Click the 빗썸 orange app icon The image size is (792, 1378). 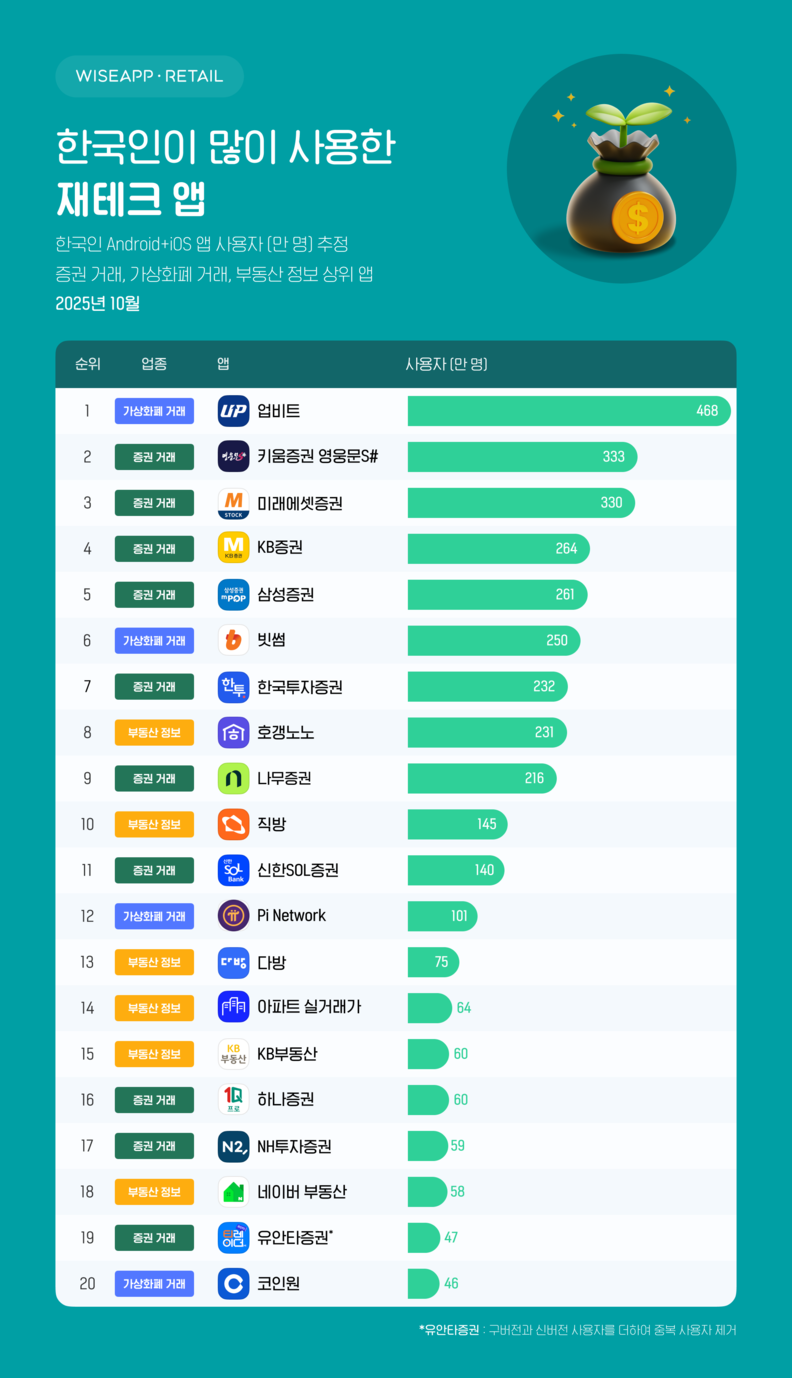pyautogui.click(x=233, y=640)
